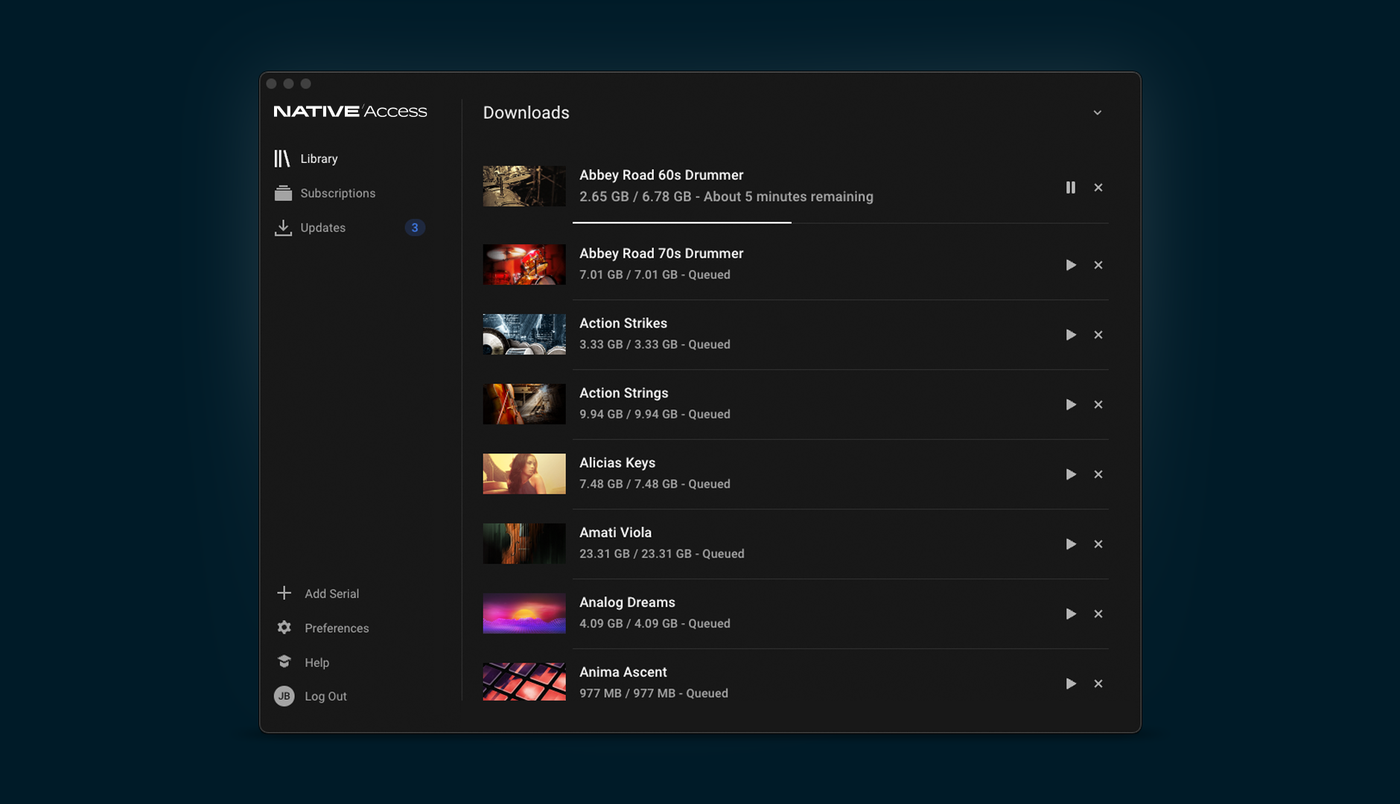Click the Downloads heading
1400x804 pixels.
[526, 113]
